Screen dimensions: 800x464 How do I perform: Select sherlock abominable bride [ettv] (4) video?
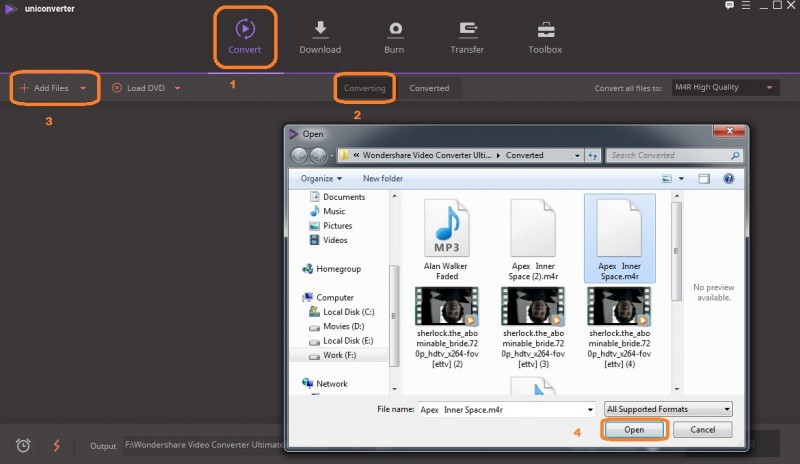click(619, 327)
